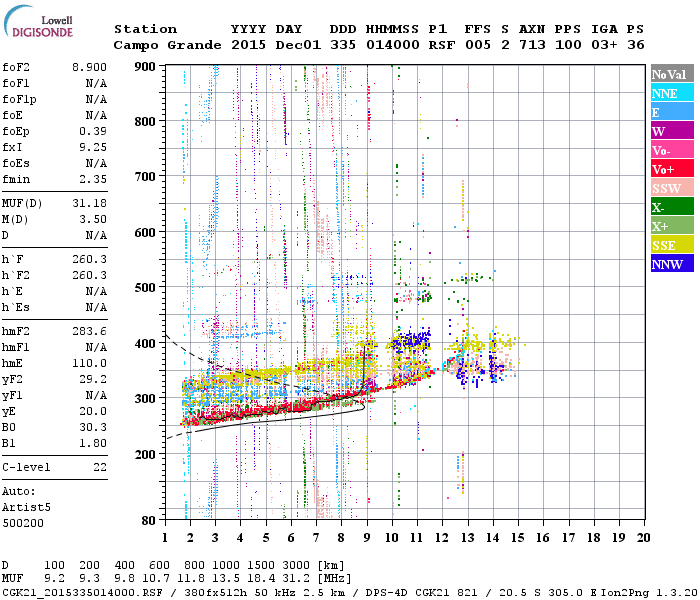Click the B1 value 1.80
The height and width of the screenshot is (600, 700).
coord(93,443)
